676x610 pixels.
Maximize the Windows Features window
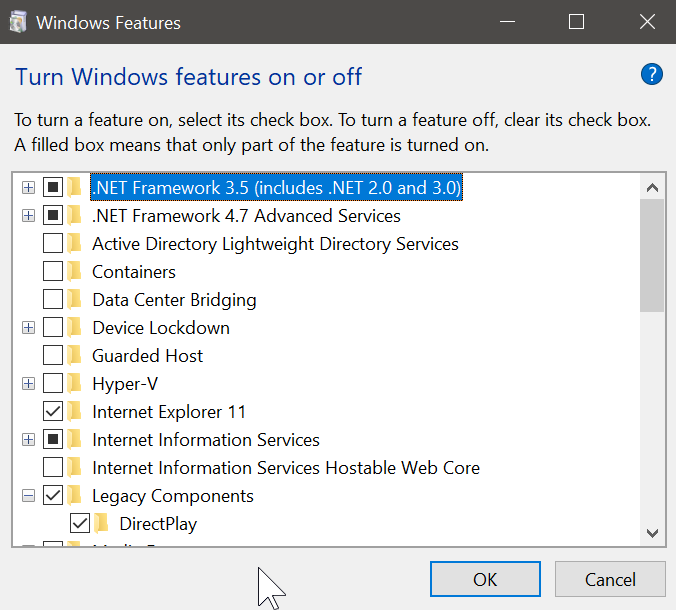pyautogui.click(x=576, y=22)
